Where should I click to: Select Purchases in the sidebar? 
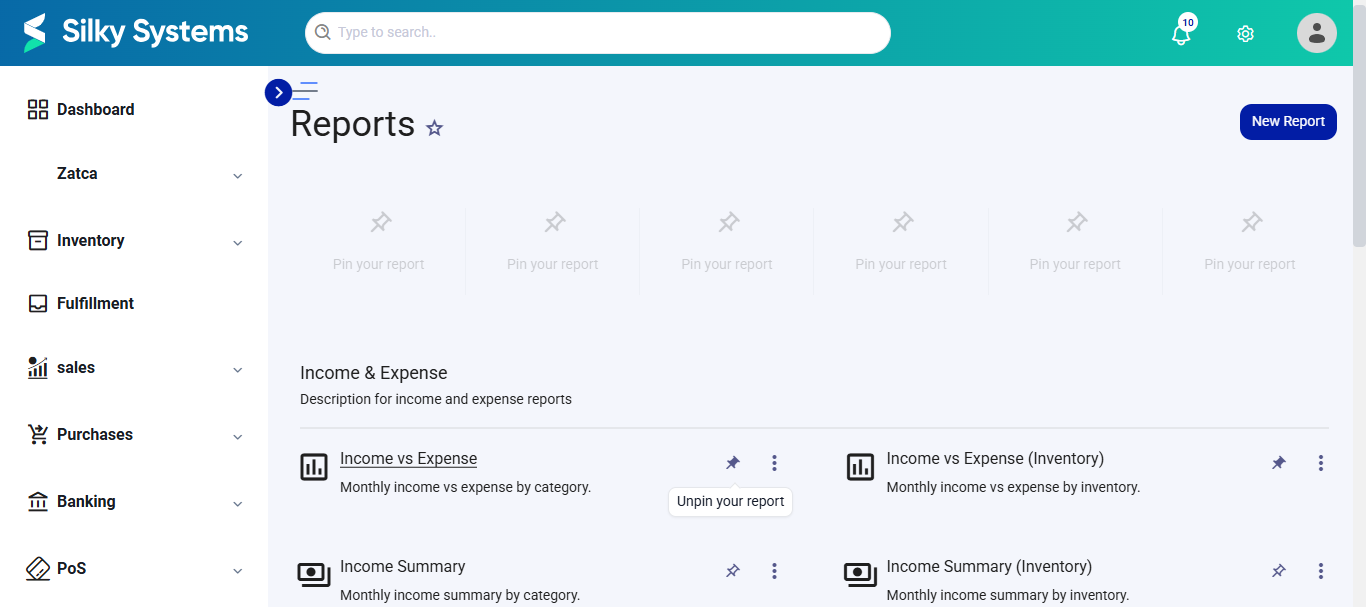tap(95, 435)
